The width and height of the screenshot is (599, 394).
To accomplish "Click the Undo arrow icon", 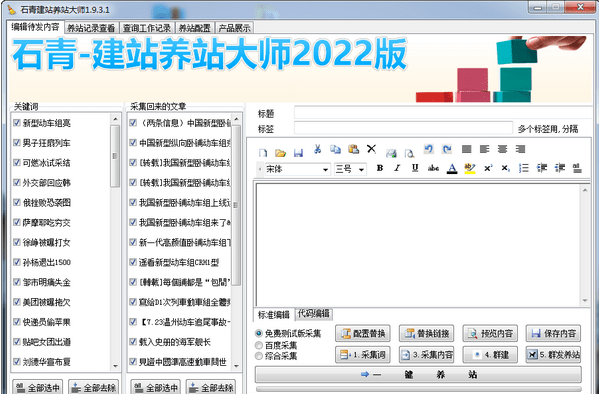I will 428,149.
